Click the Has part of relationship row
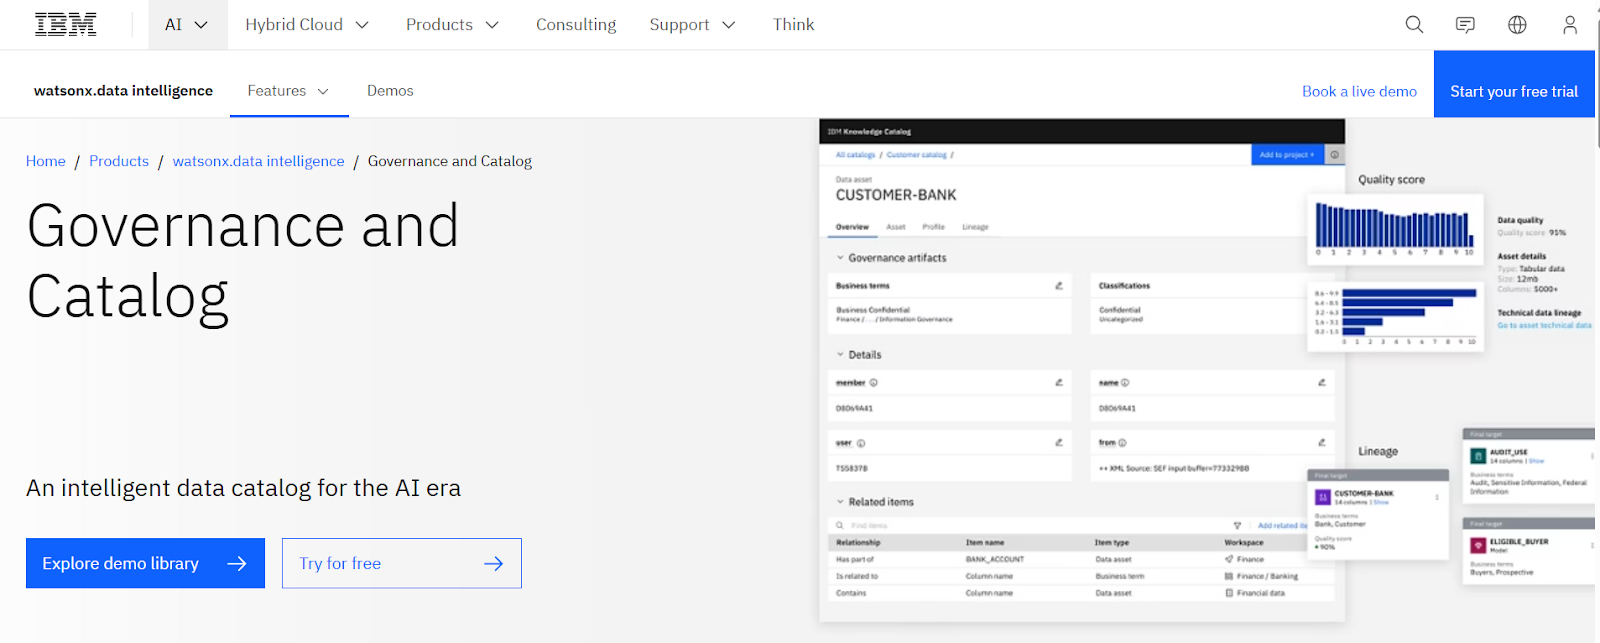 tap(1081, 559)
